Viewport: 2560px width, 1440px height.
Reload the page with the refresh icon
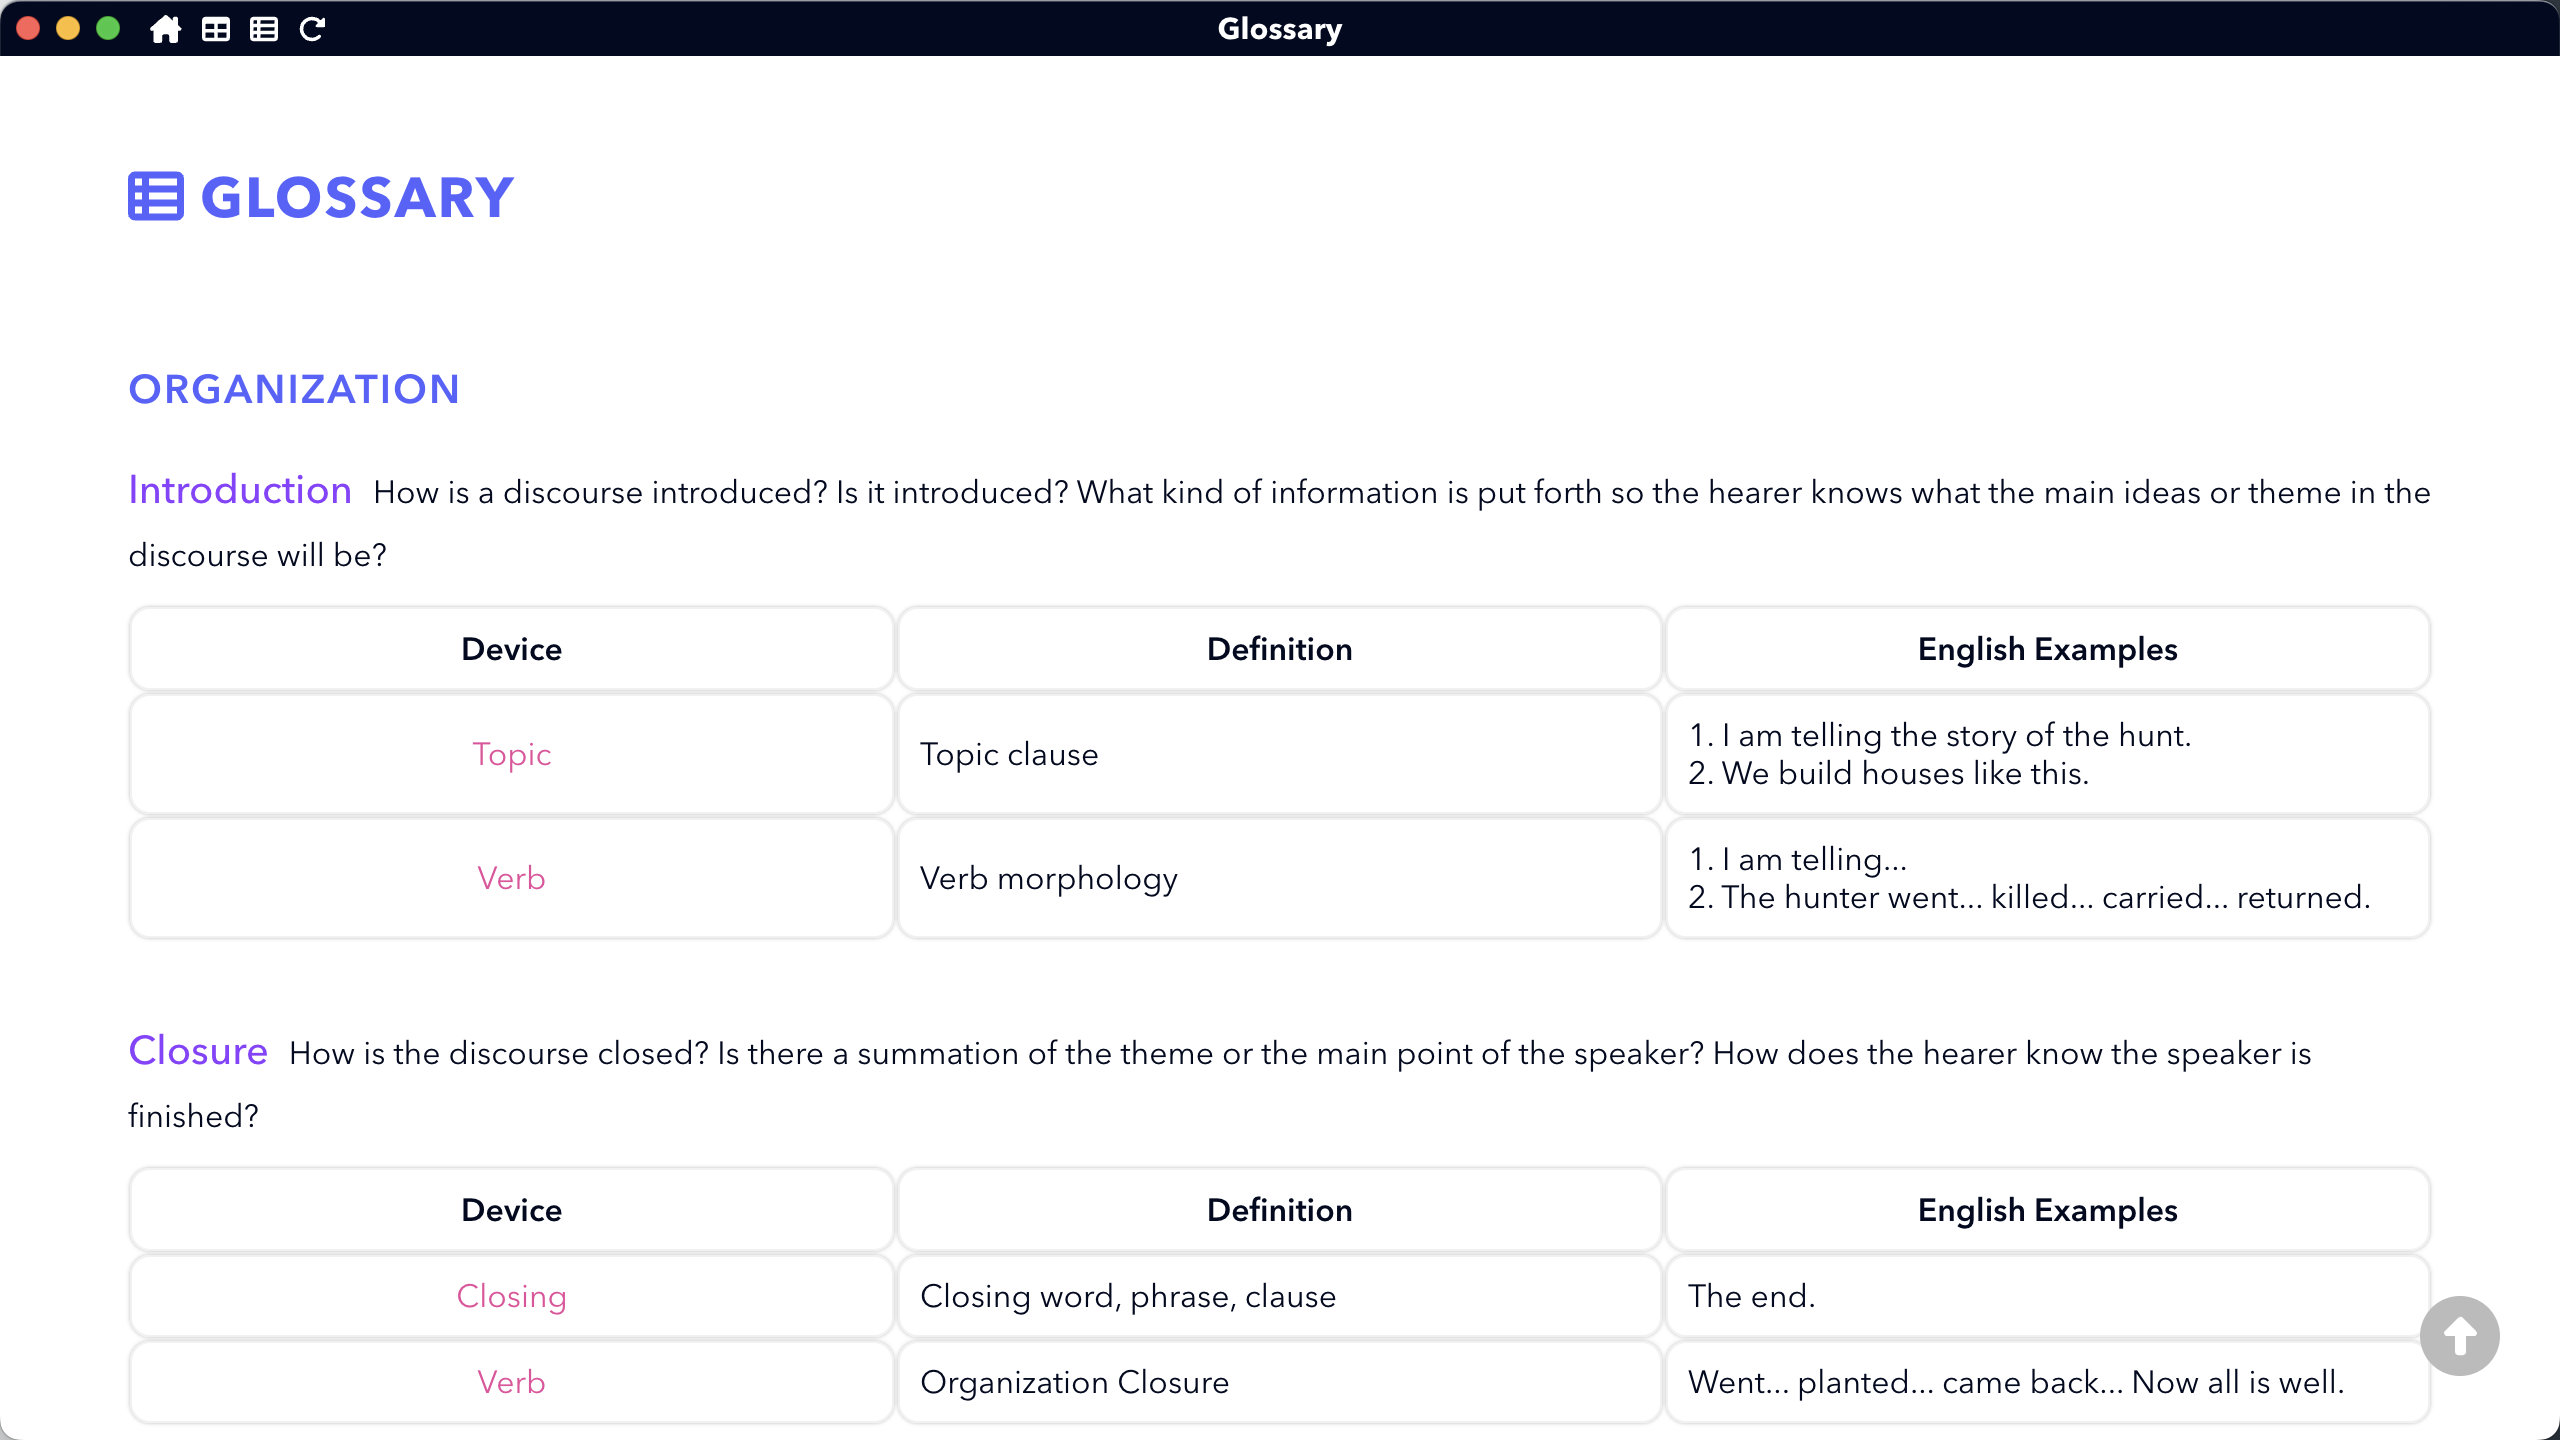click(312, 29)
